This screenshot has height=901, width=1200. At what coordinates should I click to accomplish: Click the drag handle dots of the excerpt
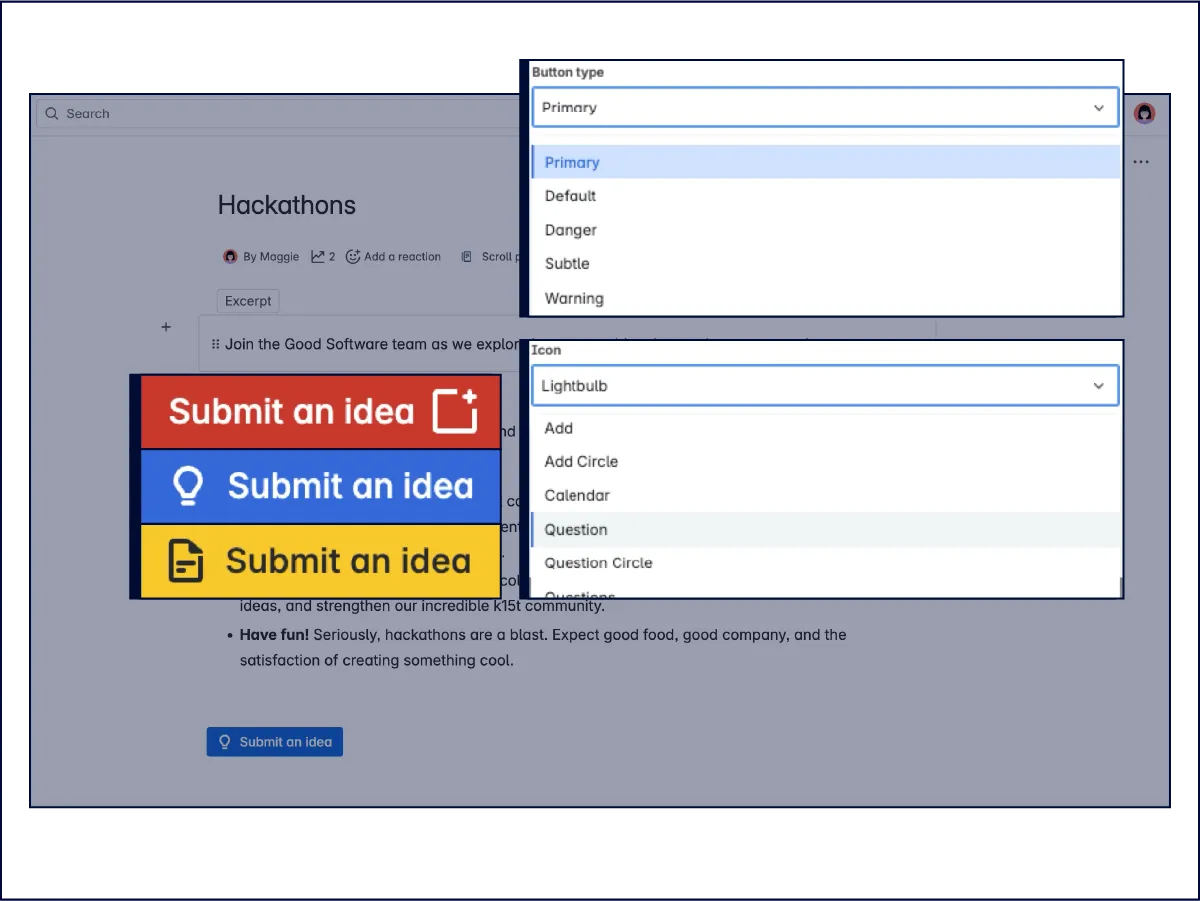pos(216,344)
